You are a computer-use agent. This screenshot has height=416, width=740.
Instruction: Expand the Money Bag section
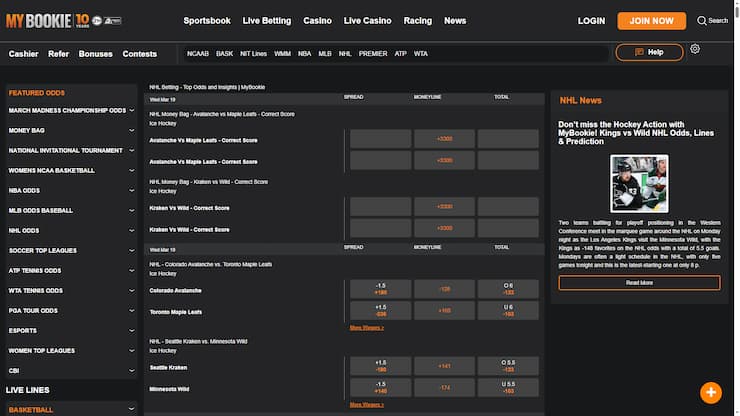pyautogui.click(x=71, y=130)
